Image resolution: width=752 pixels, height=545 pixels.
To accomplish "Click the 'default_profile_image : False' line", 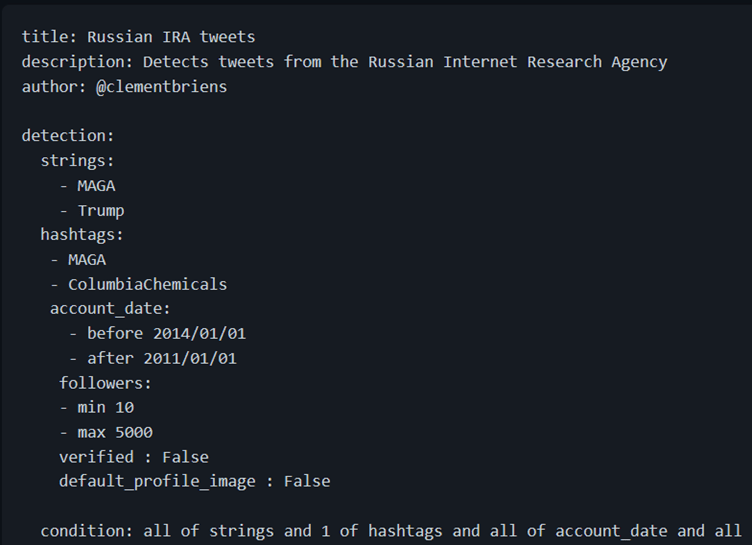I will (194, 481).
